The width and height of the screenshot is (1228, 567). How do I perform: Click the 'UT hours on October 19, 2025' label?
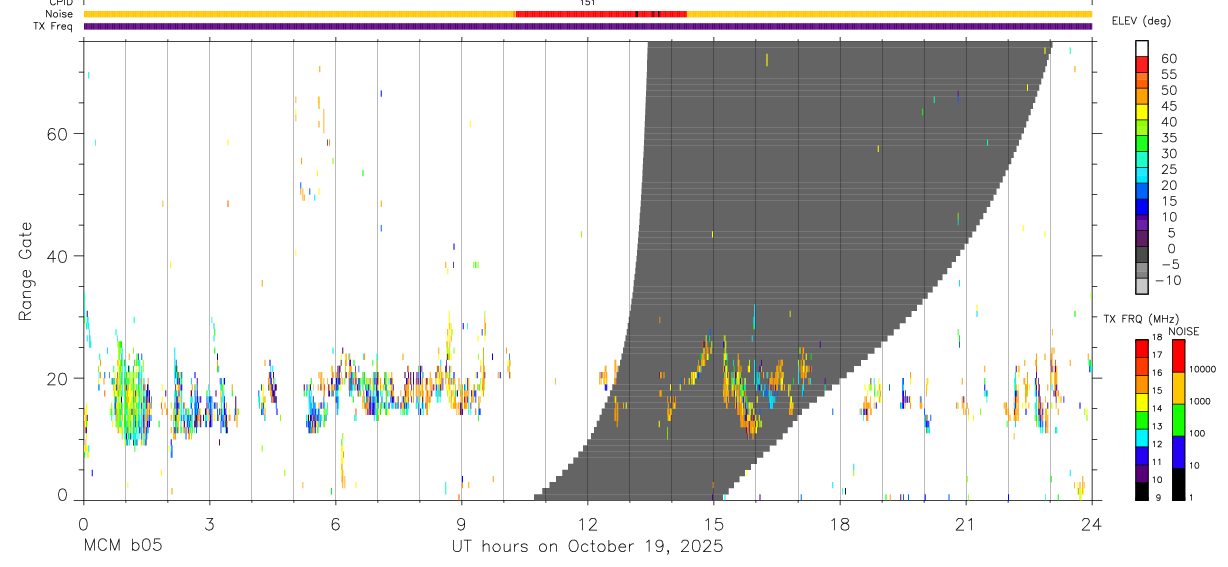tap(587, 546)
